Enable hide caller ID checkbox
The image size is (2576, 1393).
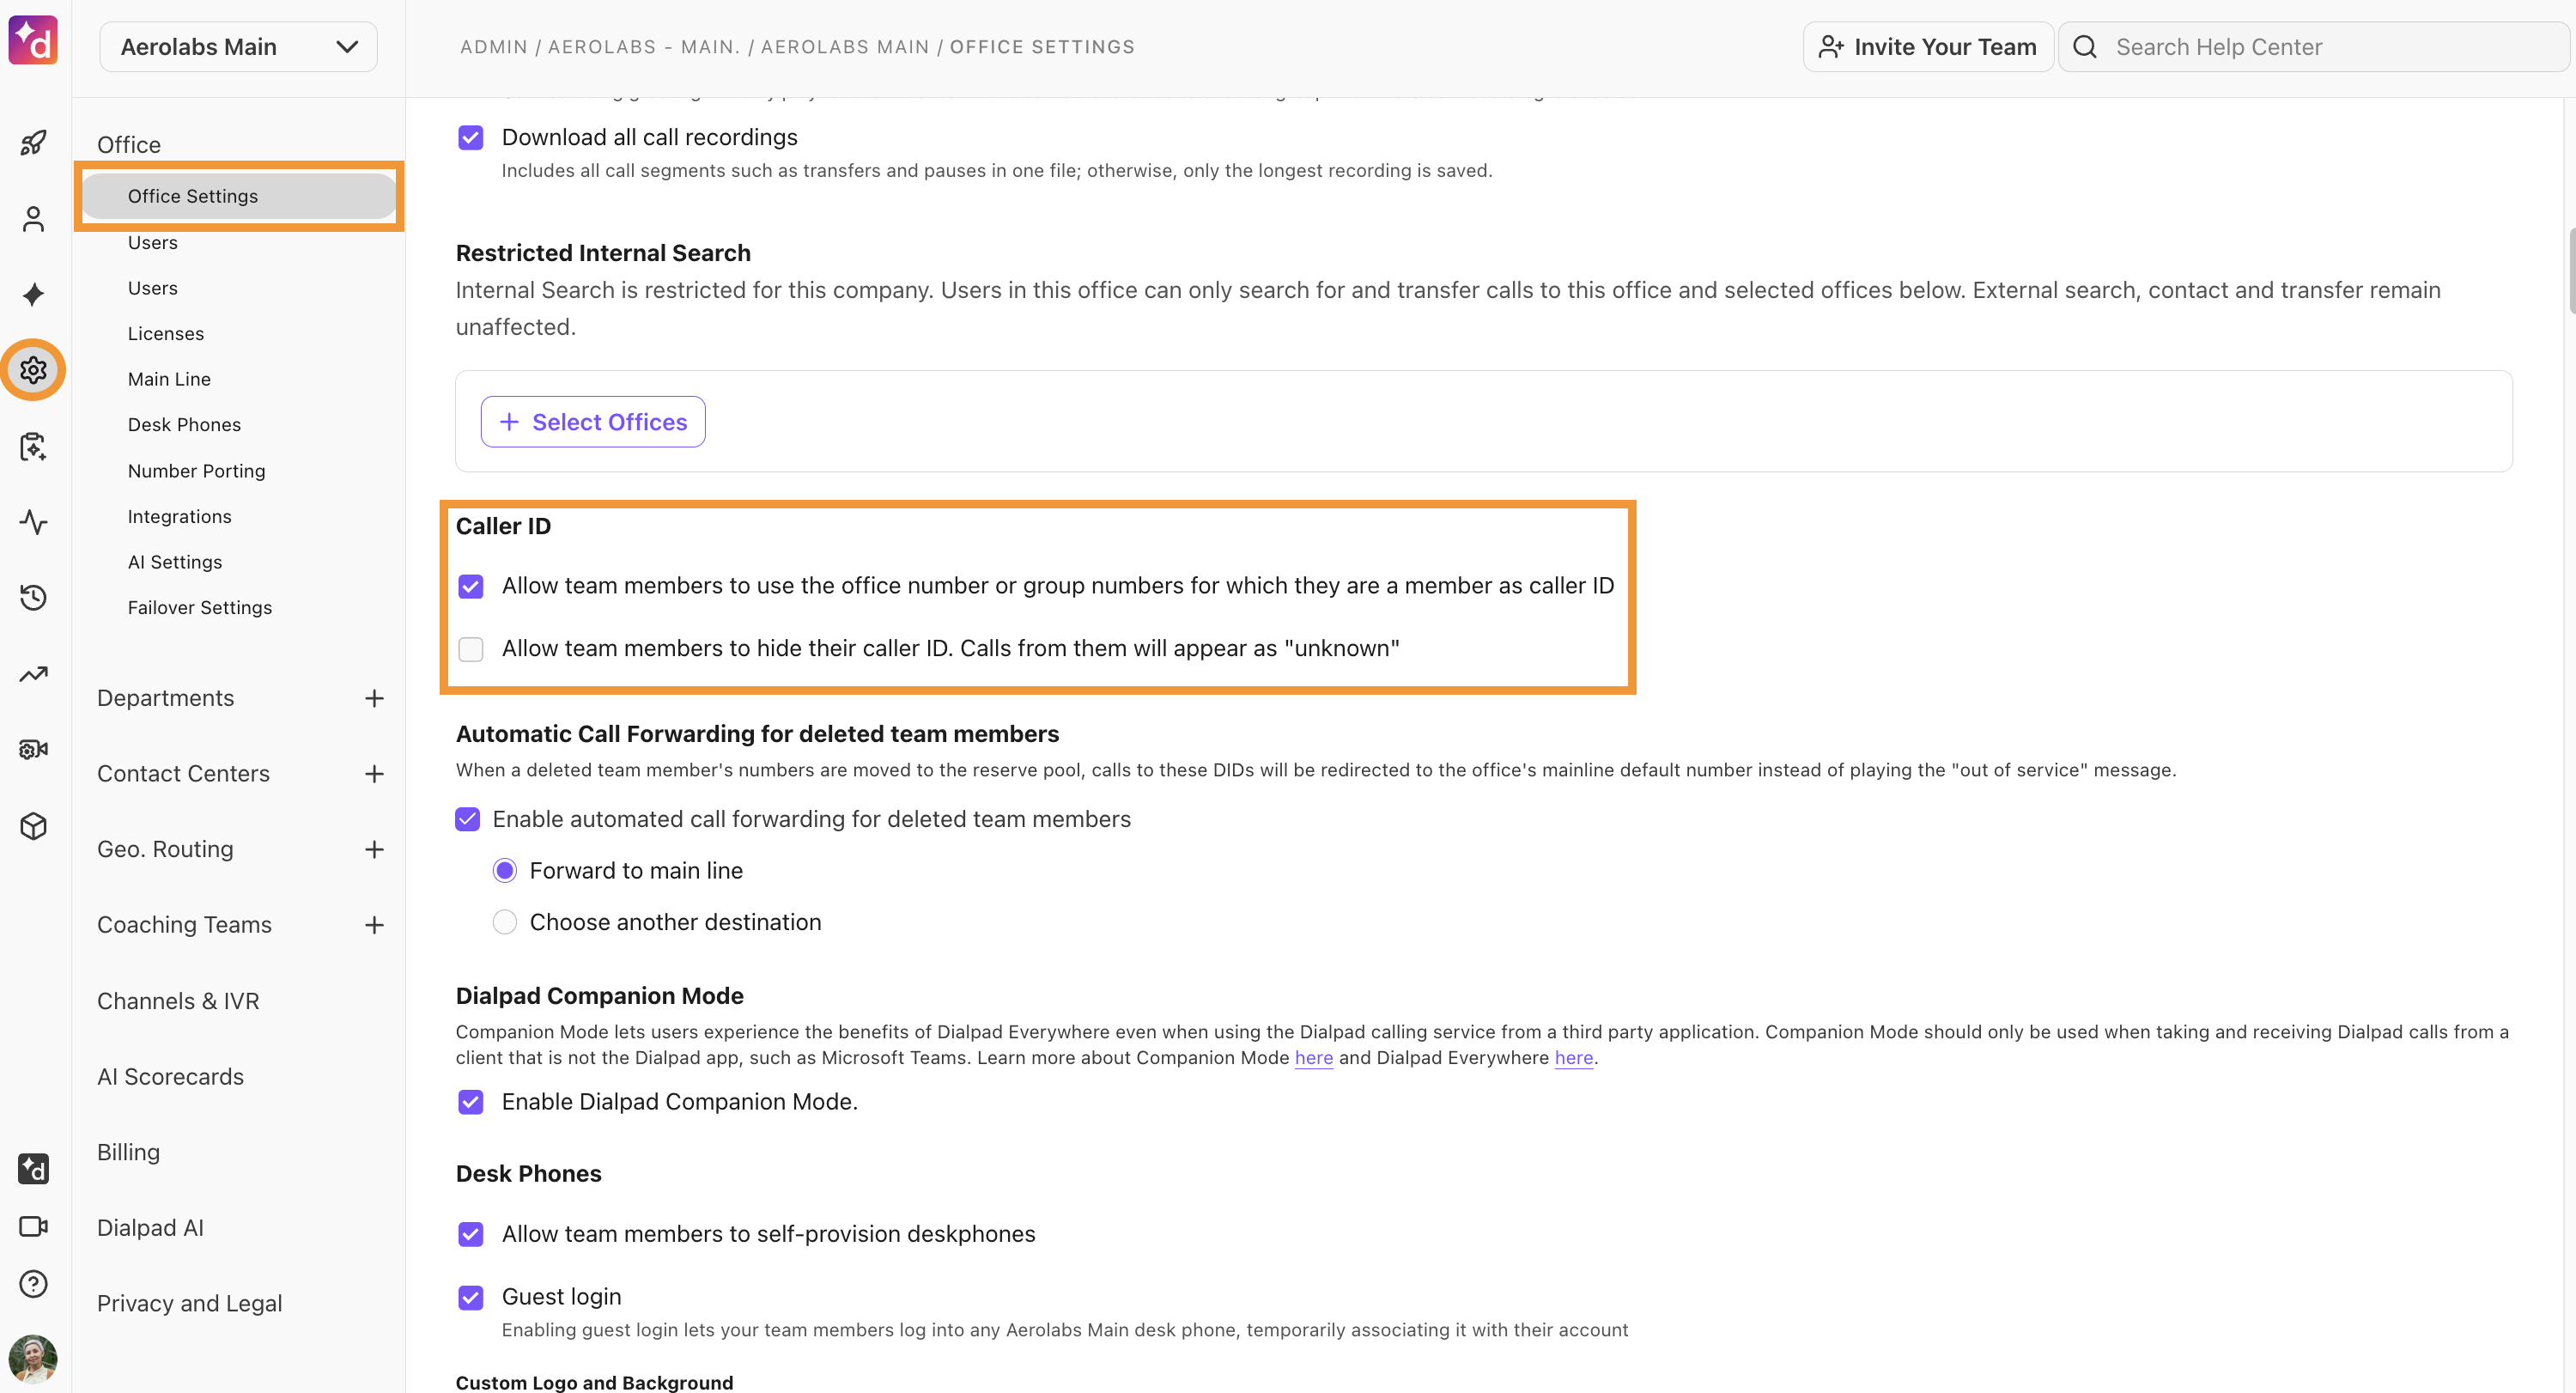[470, 649]
